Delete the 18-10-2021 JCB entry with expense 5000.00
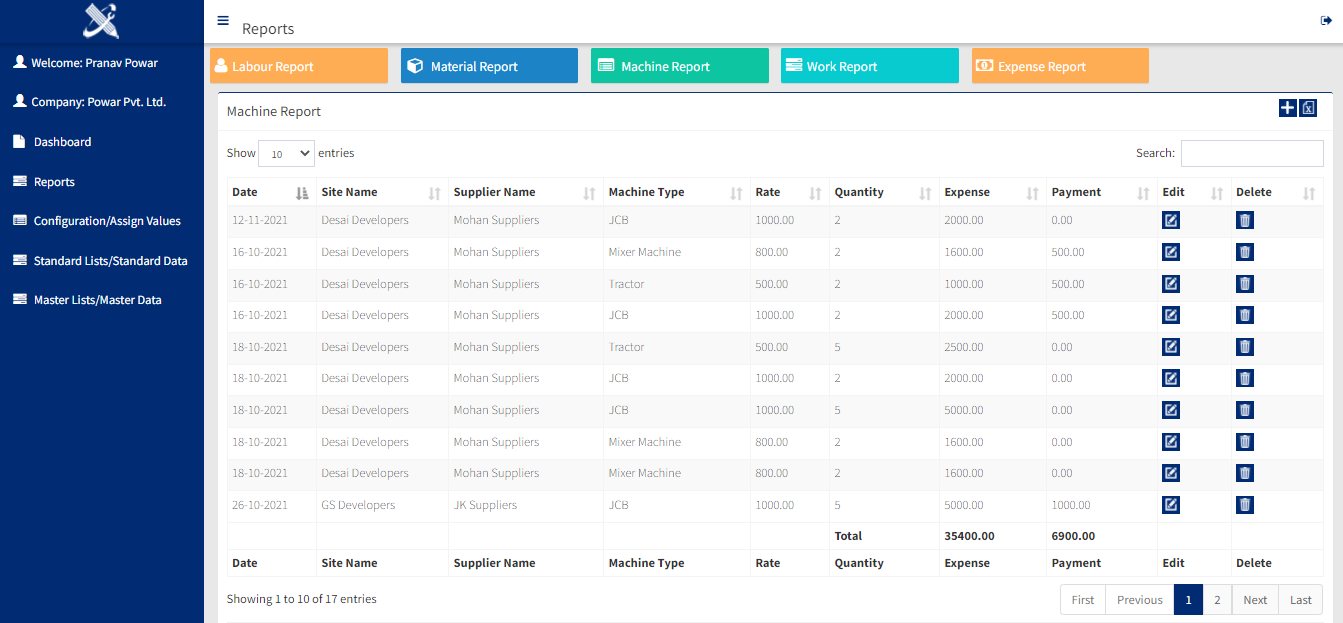The height and width of the screenshot is (623, 1343). (x=1245, y=410)
